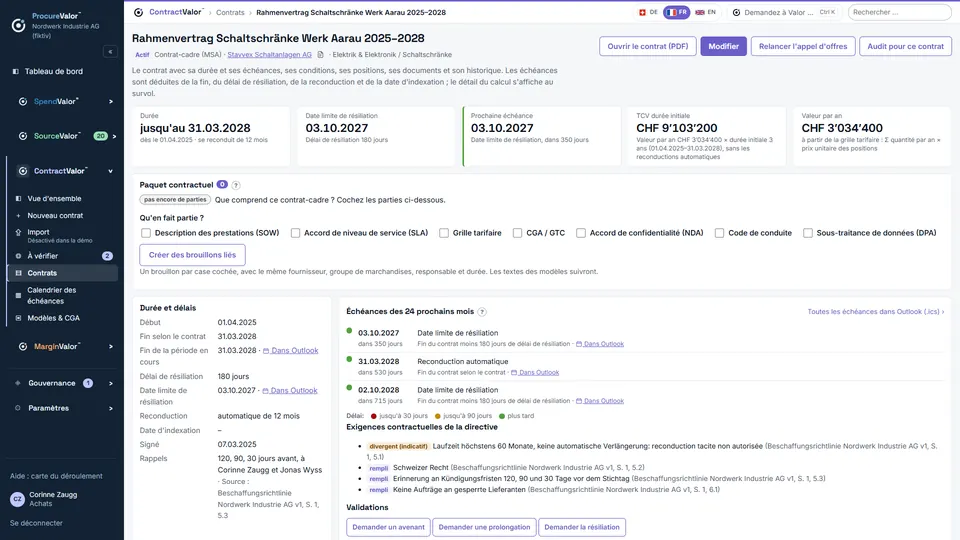Click the Calendrier des échéances icon
The height and width of the screenshot is (540, 960).
click(x=18, y=296)
